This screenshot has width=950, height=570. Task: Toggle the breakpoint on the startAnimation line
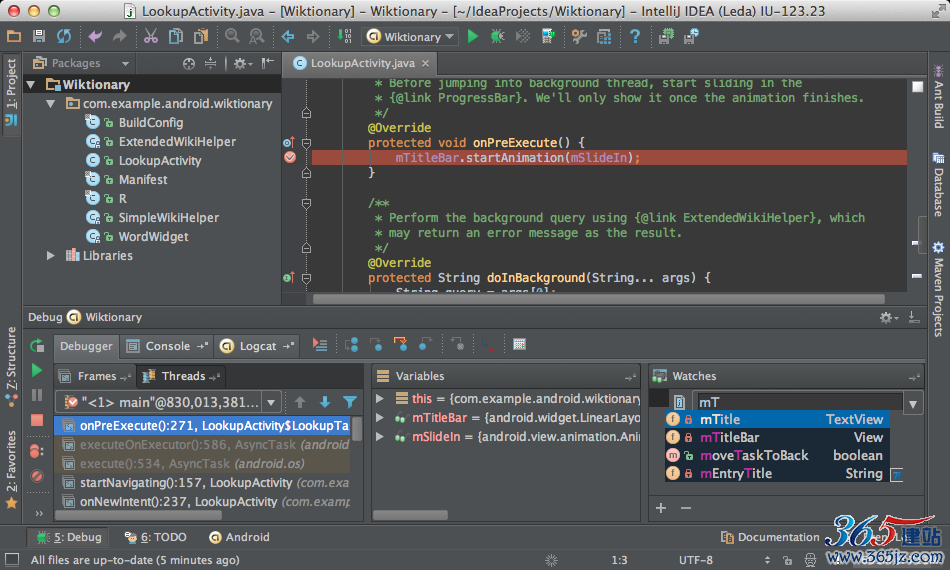coord(290,157)
